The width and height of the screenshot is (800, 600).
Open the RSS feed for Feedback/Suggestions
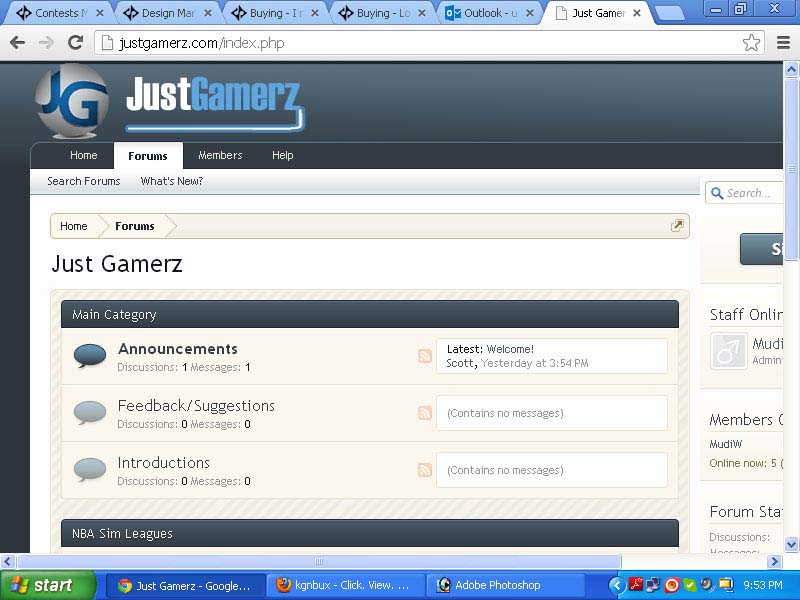tap(424, 413)
